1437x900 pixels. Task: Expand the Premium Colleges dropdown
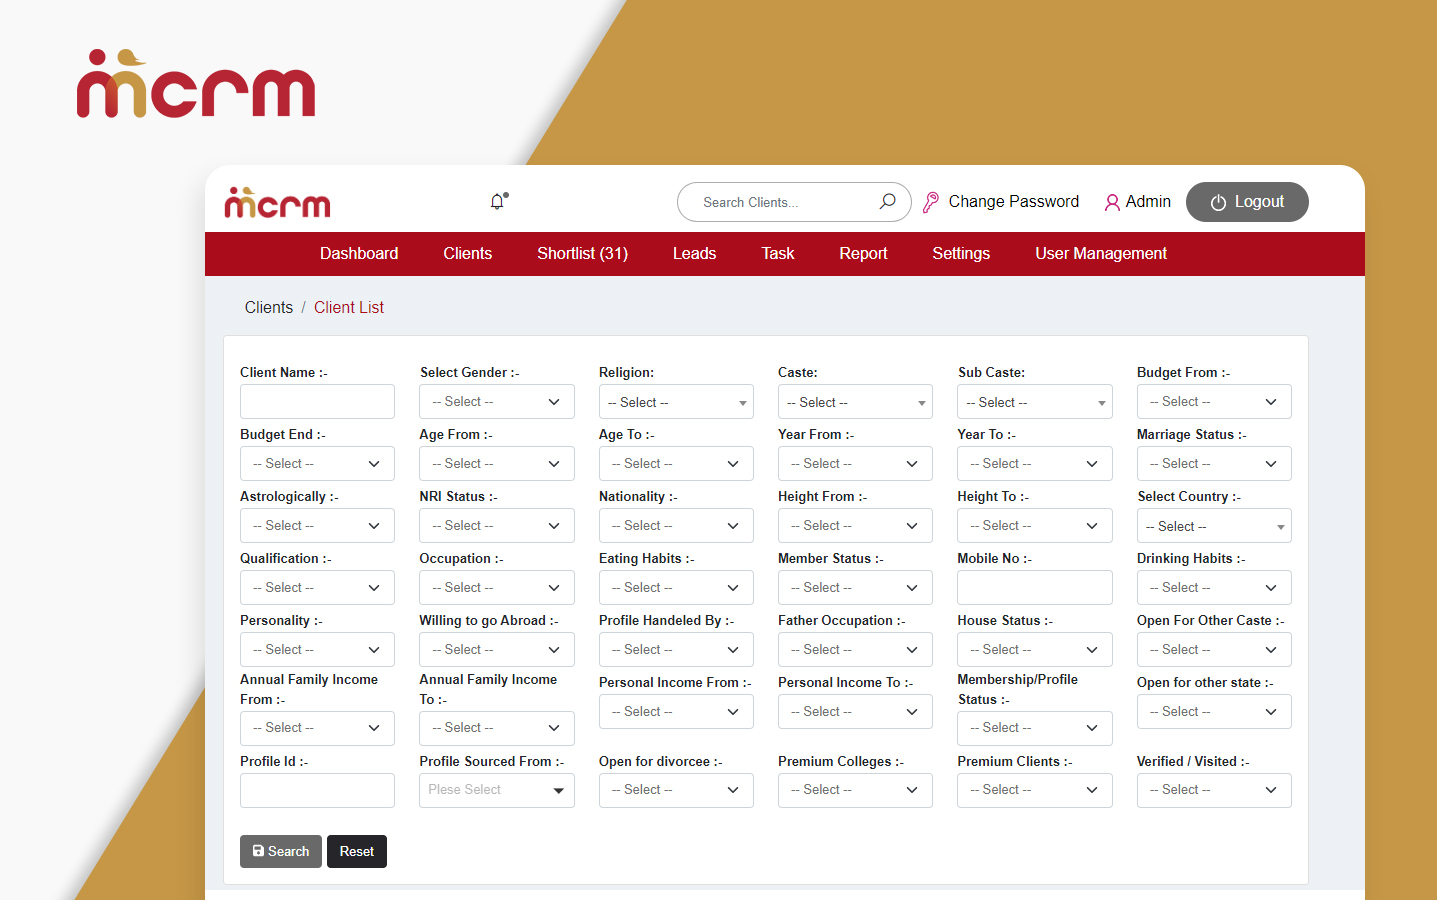pyautogui.click(x=855, y=790)
